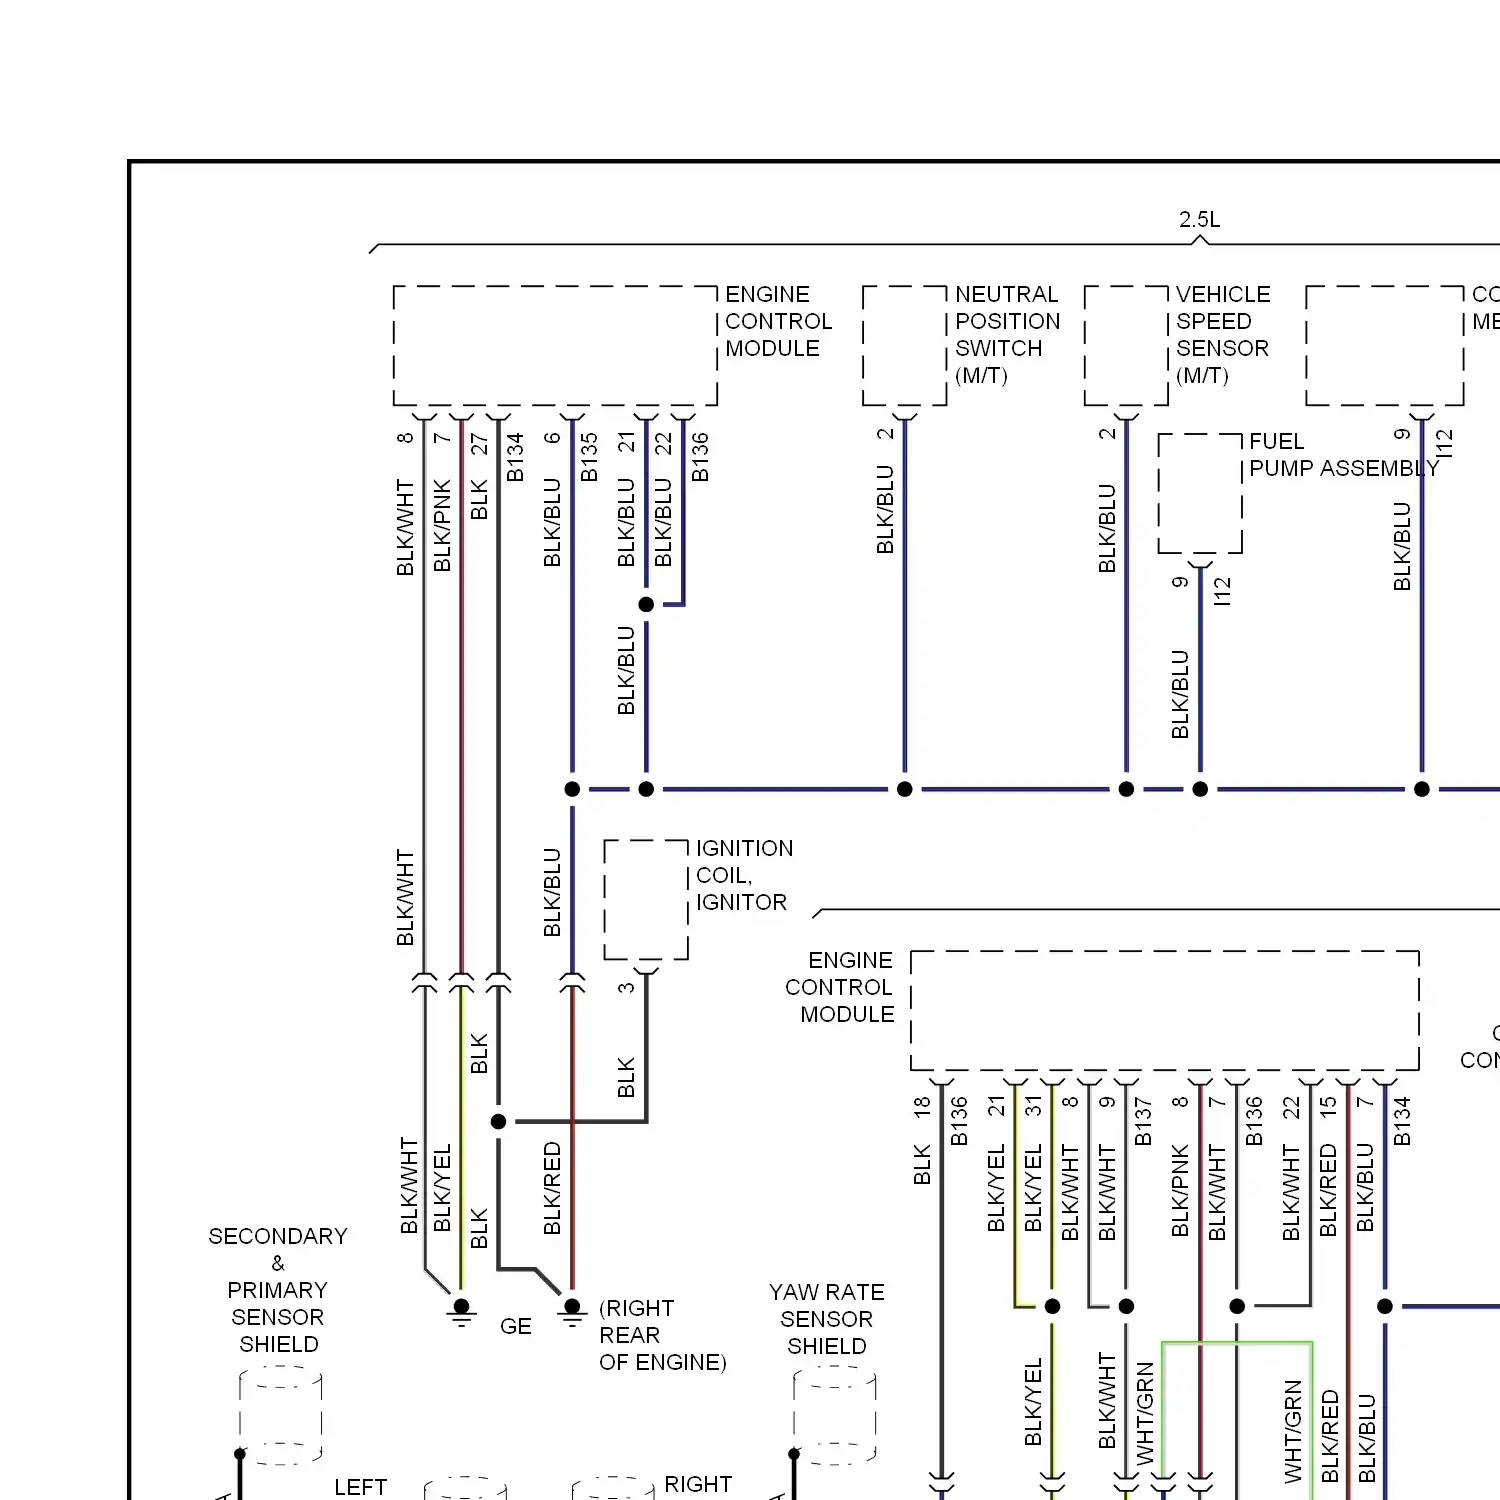
Task: Click the 2.5L label at the top
Action: point(1199,219)
